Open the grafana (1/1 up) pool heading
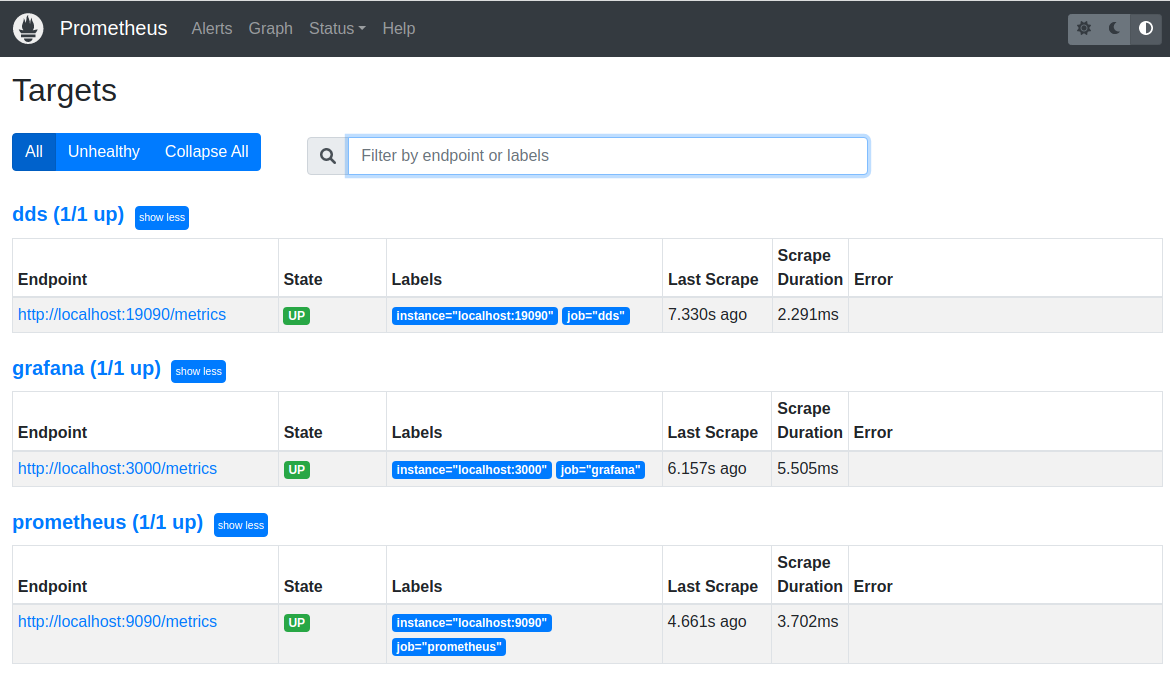 point(87,368)
